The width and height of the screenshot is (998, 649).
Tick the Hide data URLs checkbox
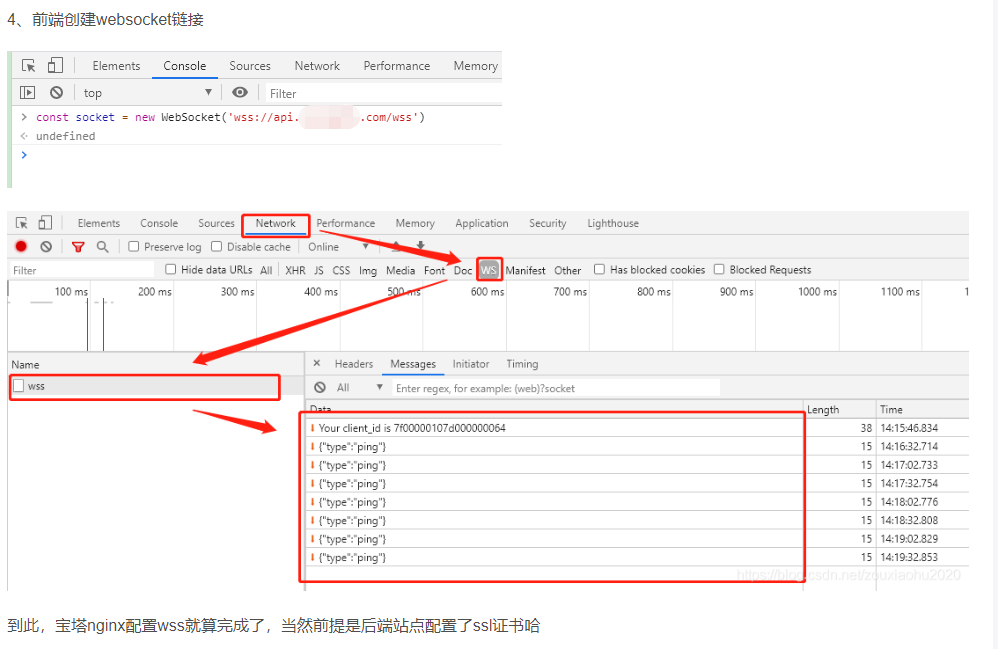pyautogui.click(x=171, y=270)
